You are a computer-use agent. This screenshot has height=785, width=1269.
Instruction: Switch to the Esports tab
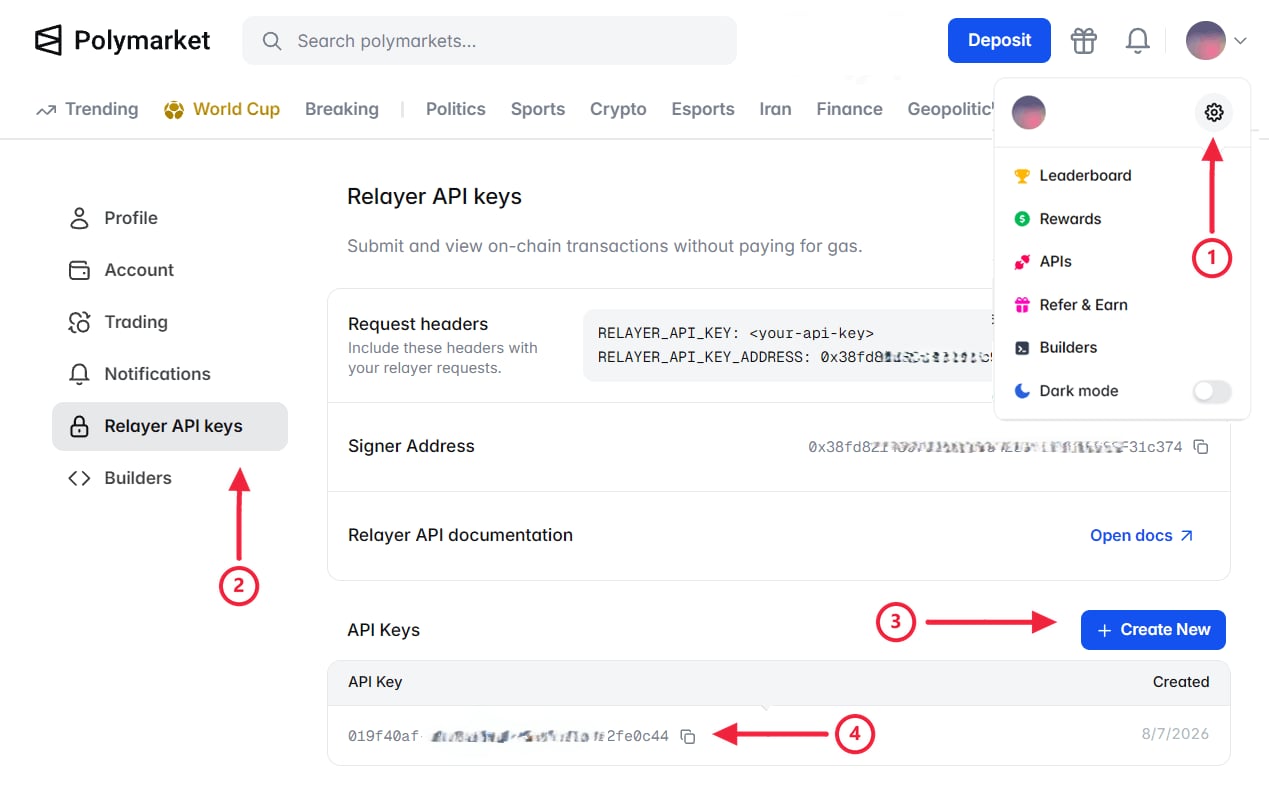click(703, 109)
